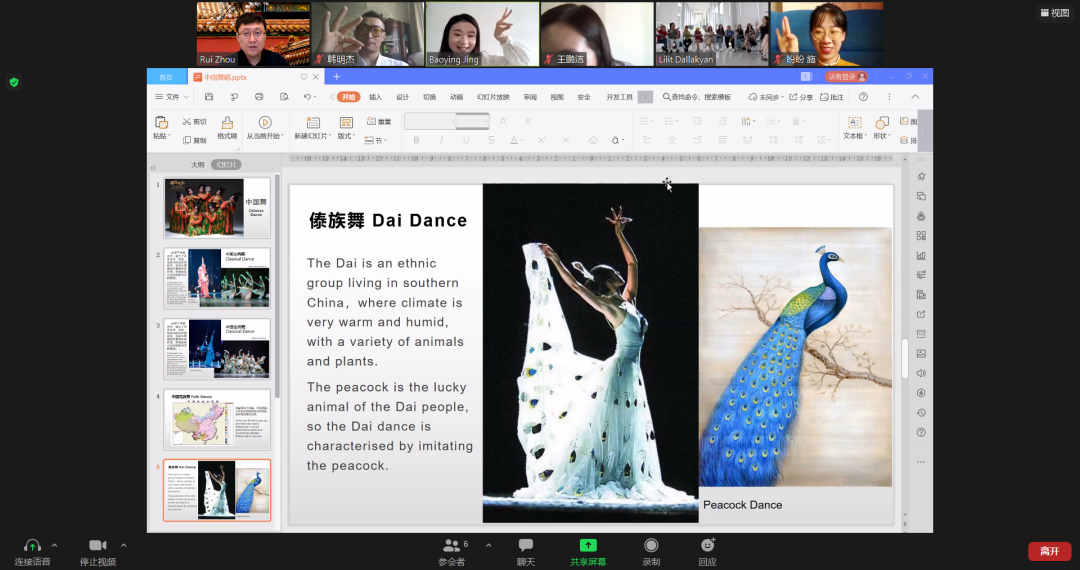This screenshot has width=1080, height=570.
Task: Switch slide panel to outline (大纲) view
Action: 198,165
